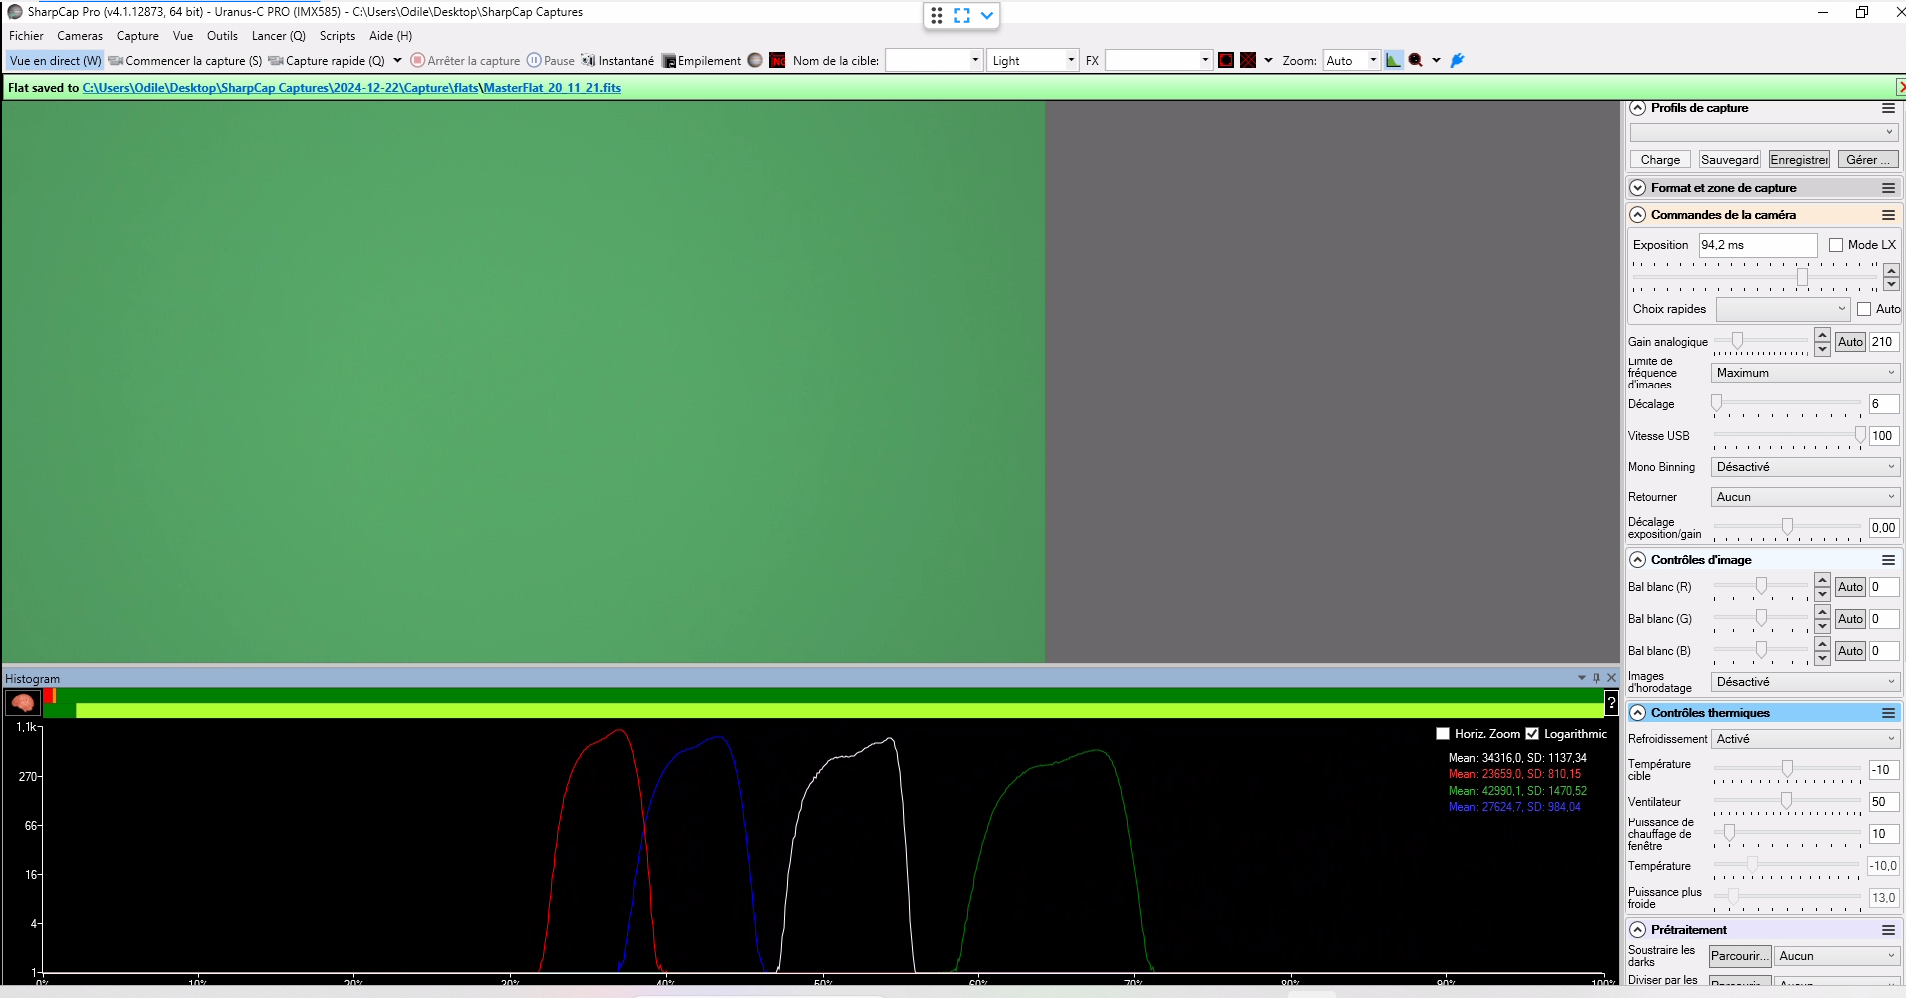Close the Histogram panel

1611,678
